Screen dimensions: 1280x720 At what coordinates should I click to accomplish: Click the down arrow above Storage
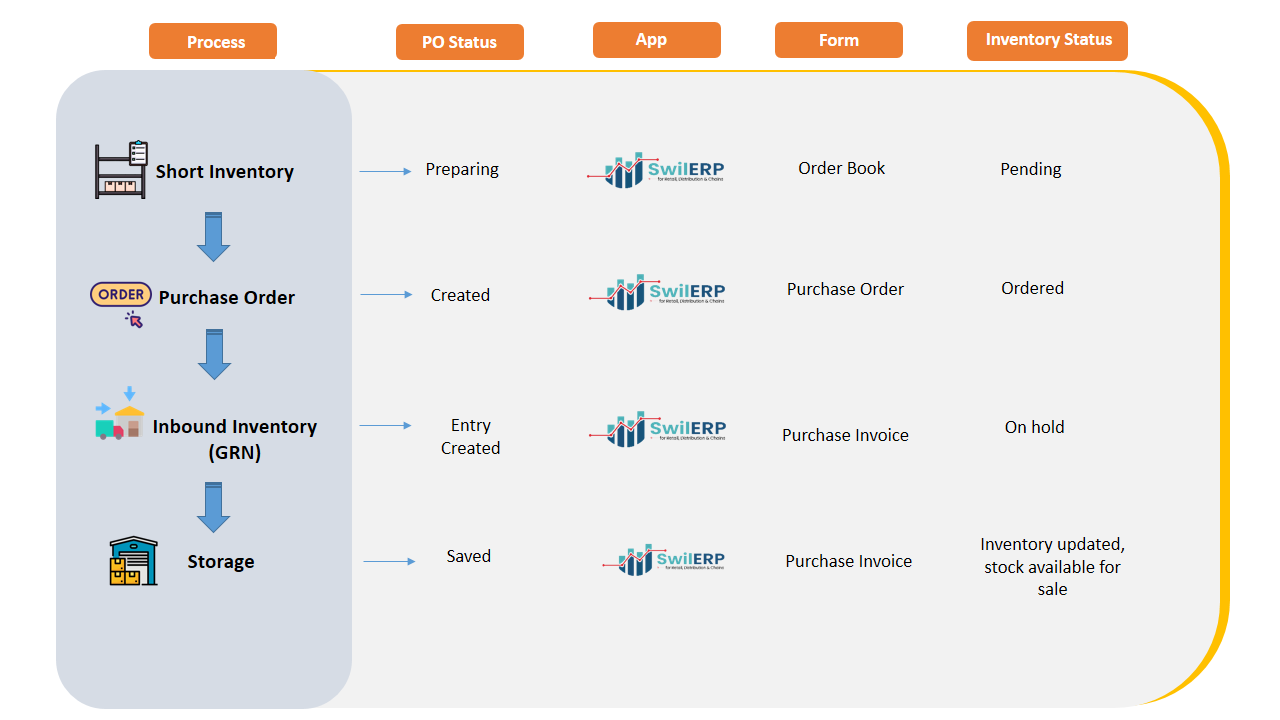click(213, 507)
